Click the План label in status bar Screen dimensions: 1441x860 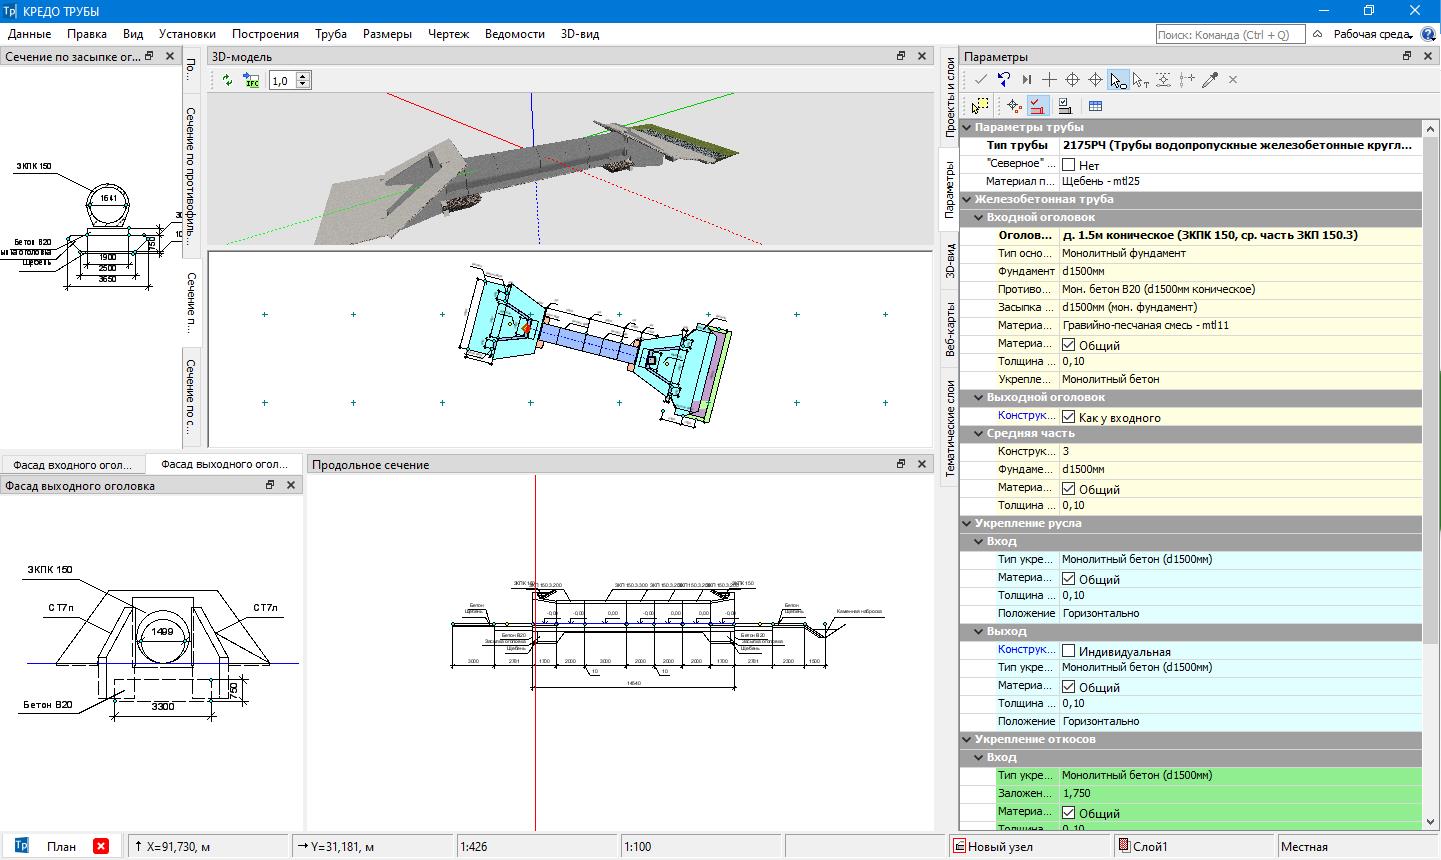[x=61, y=846]
